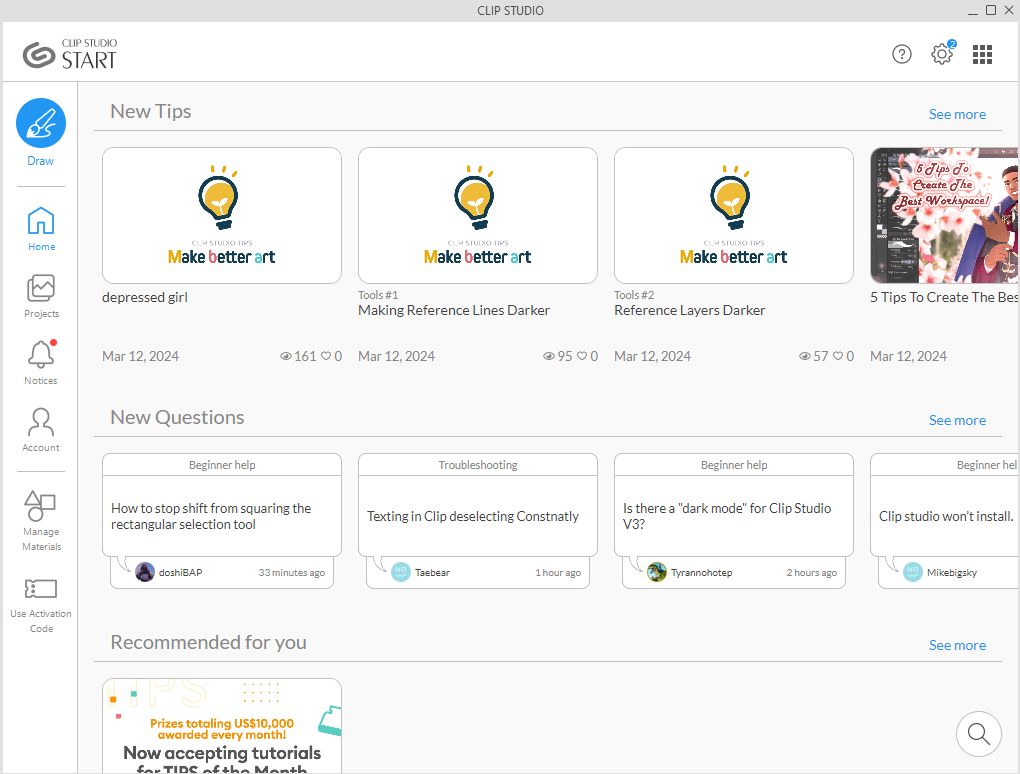Click the '1 hour ago' timestamp
1020x774 pixels.
click(558, 572)
